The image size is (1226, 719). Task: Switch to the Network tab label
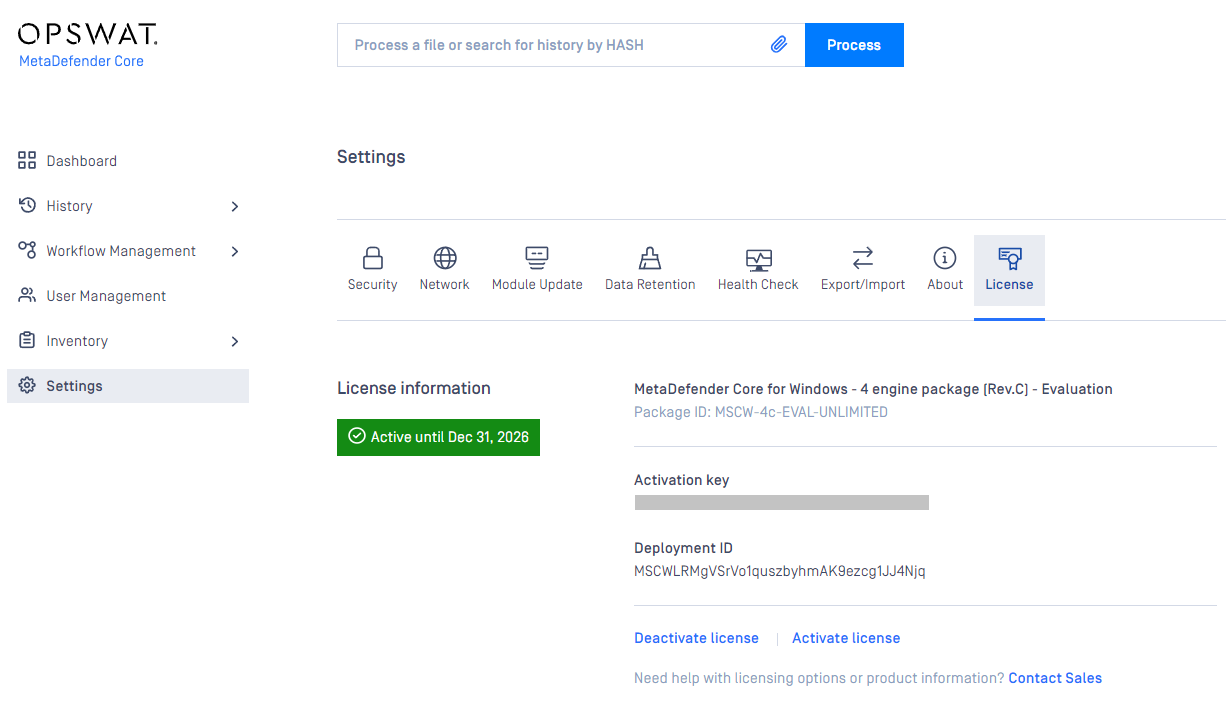pyautogui.click(x=444, y=285)
